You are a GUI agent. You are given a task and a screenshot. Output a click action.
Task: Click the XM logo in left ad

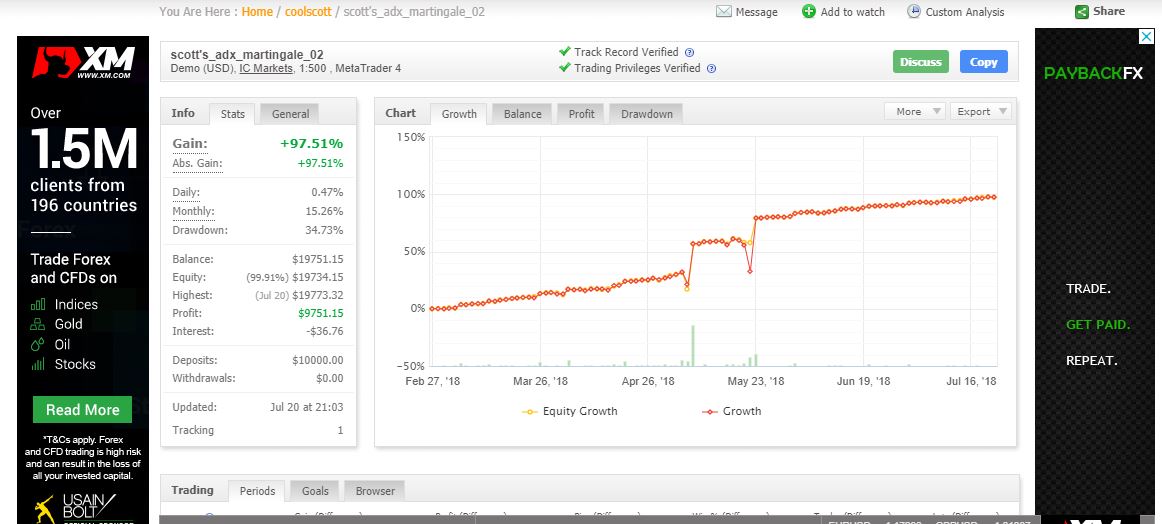click(x=83, y=62)
